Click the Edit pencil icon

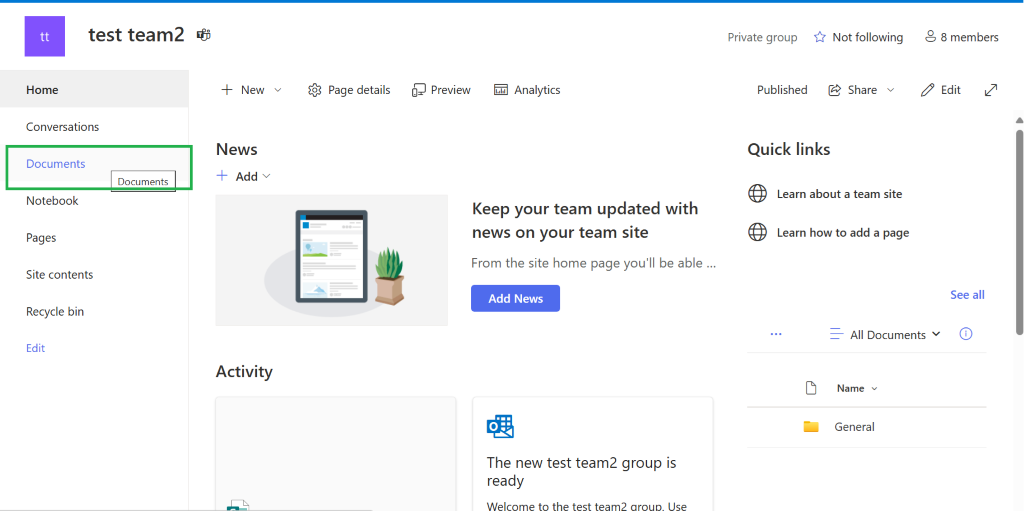(x=927, y=90)
